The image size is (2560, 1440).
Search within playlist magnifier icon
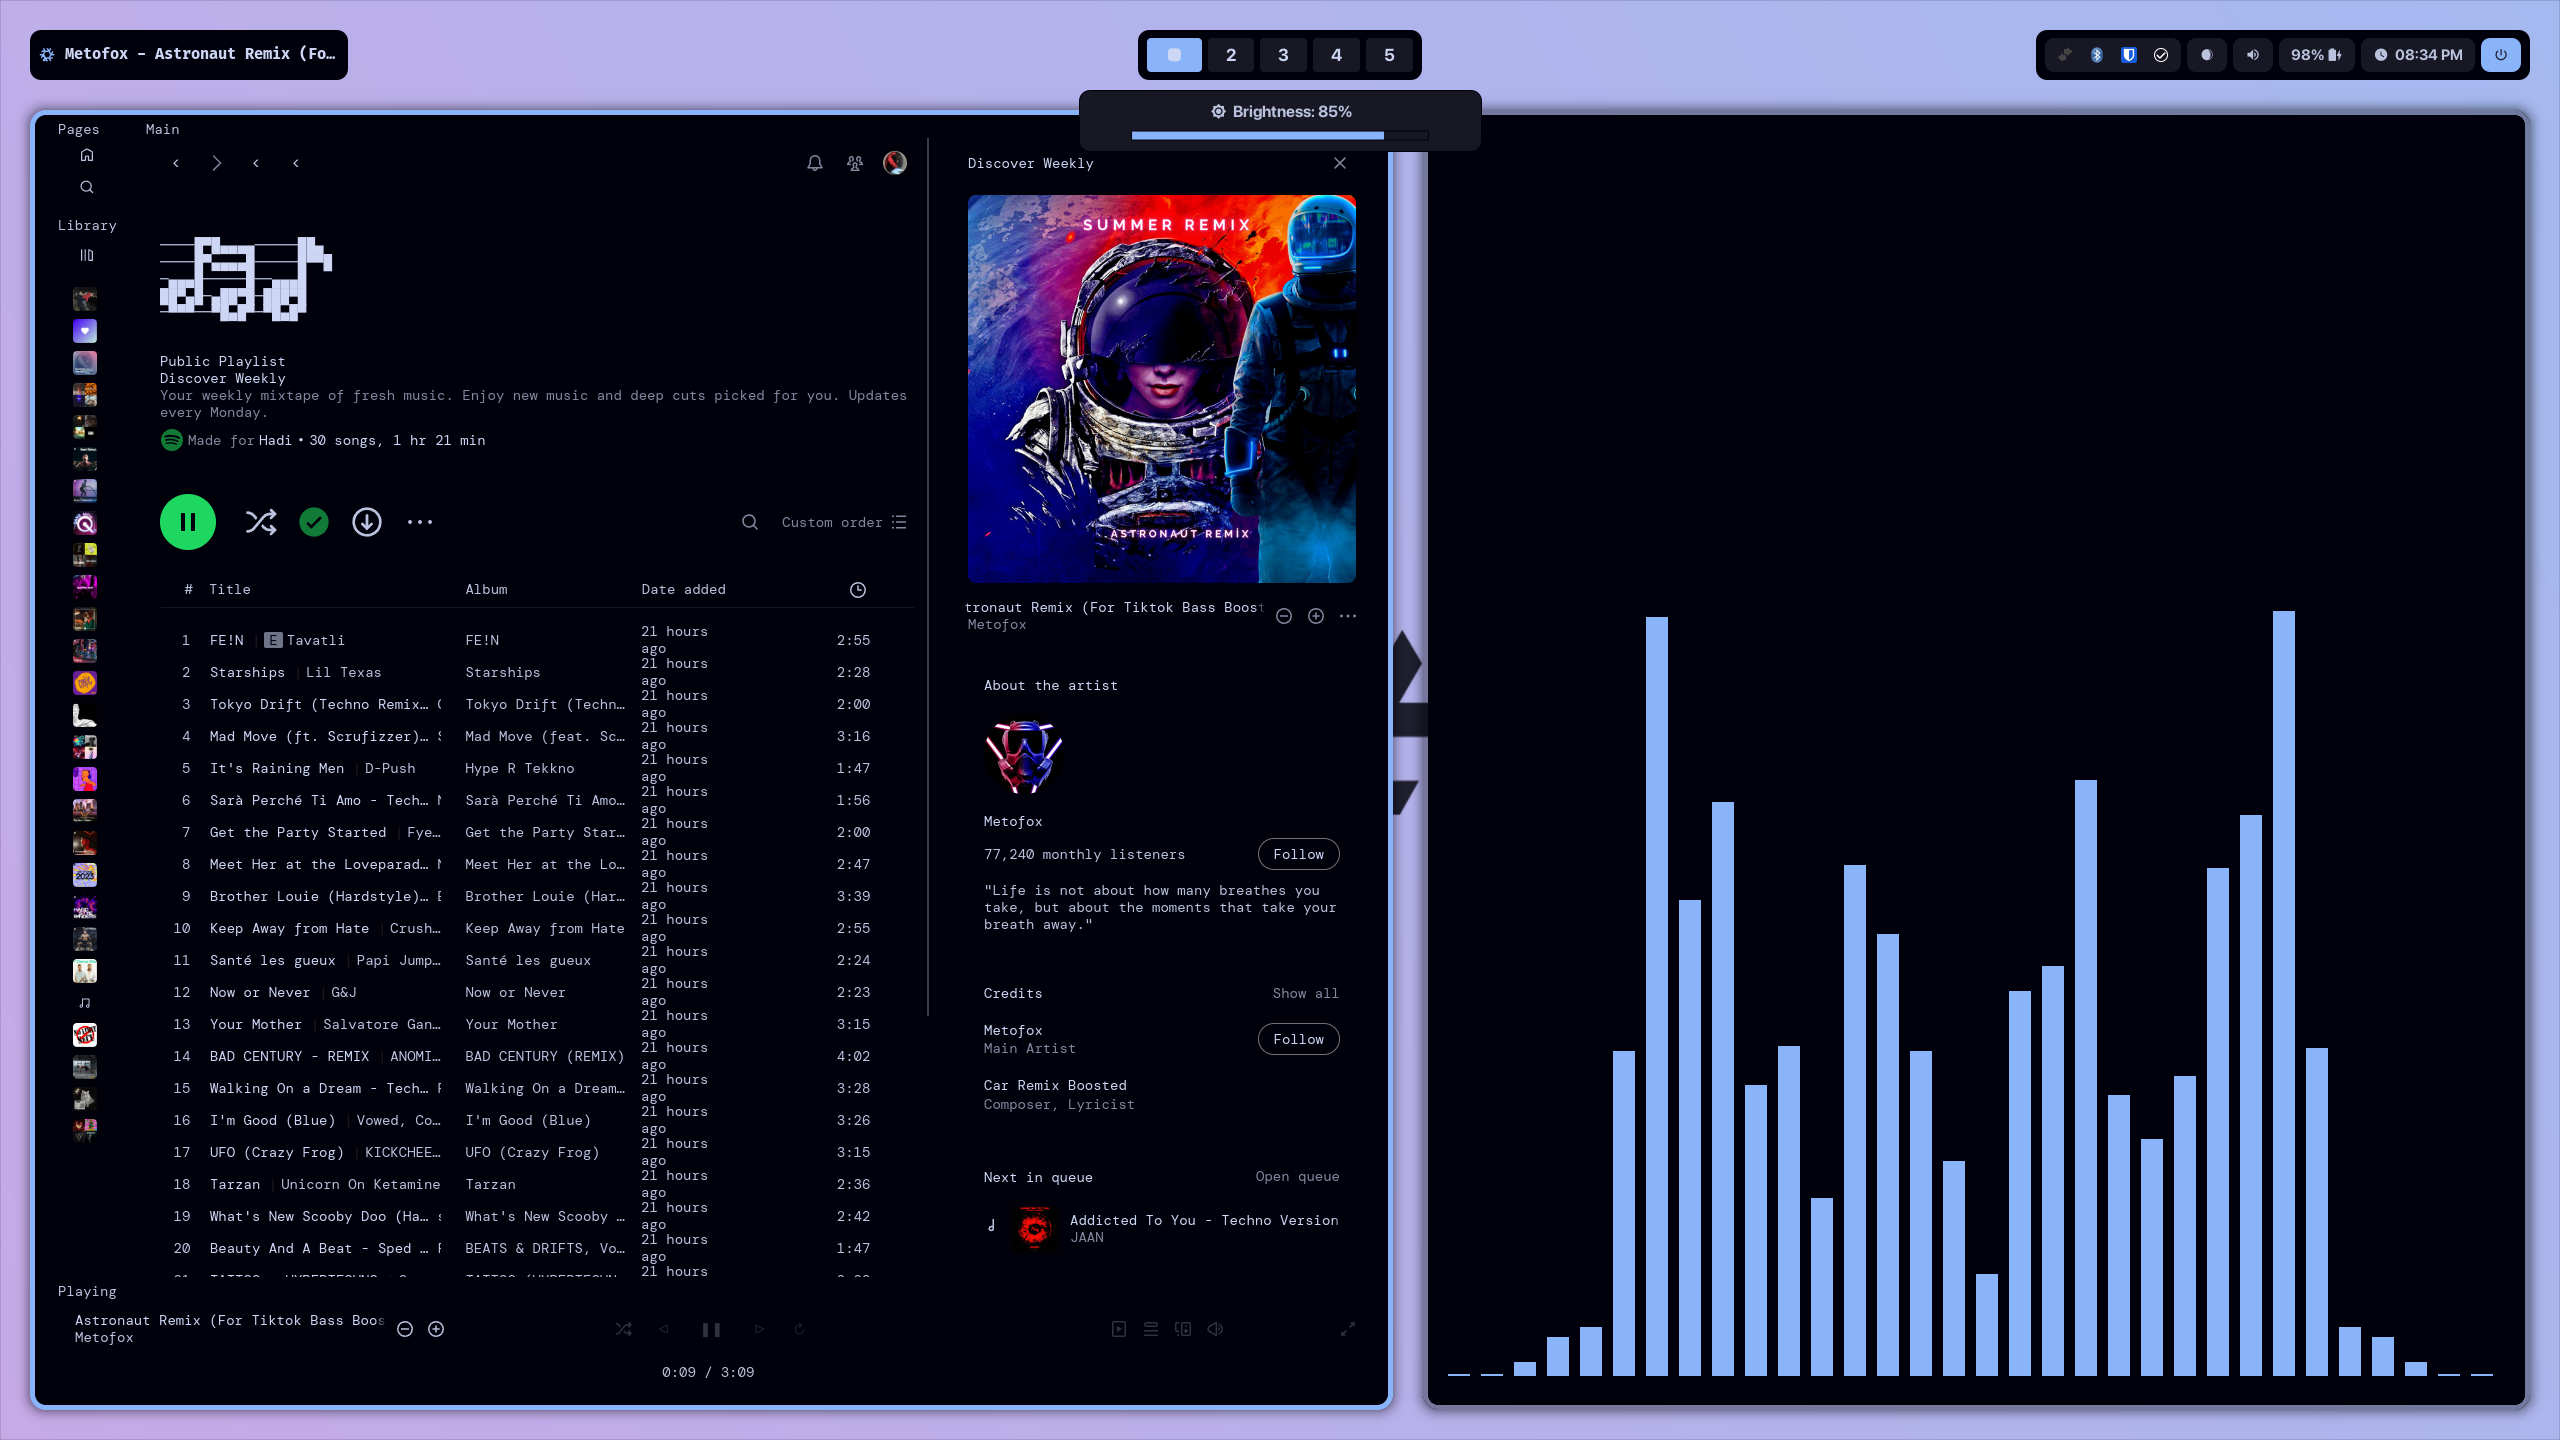[x=749, y=522]
